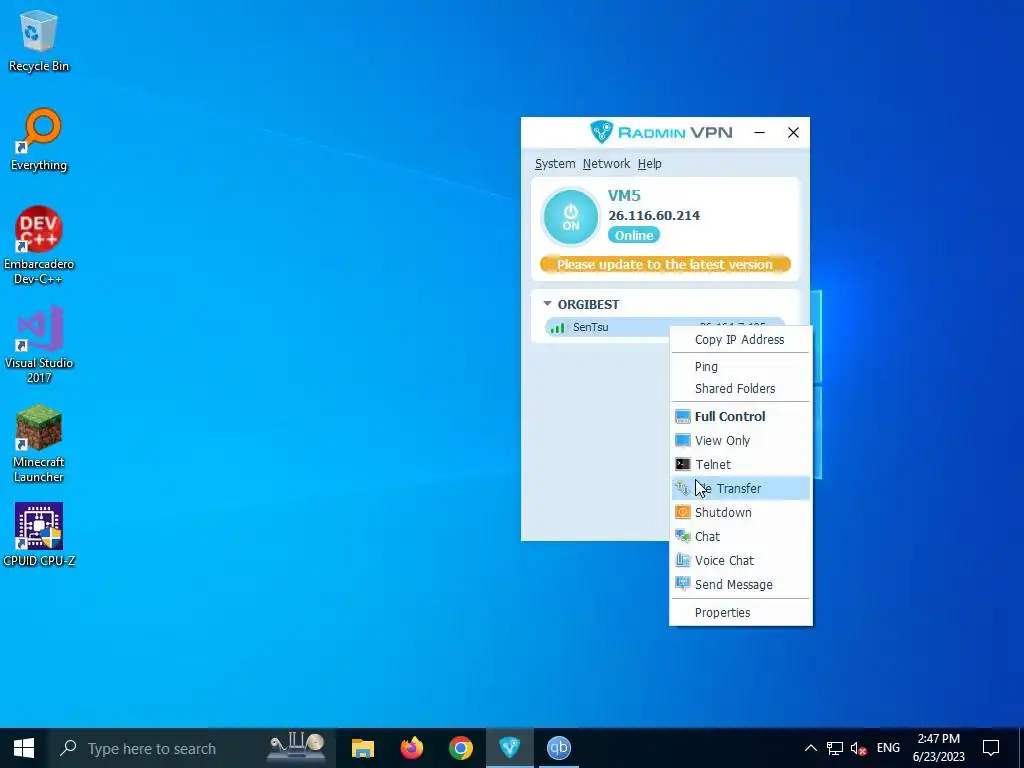Open Recycle Bin desktop icon
Viewport: 1024px width, 768px height.
(39, 41)
